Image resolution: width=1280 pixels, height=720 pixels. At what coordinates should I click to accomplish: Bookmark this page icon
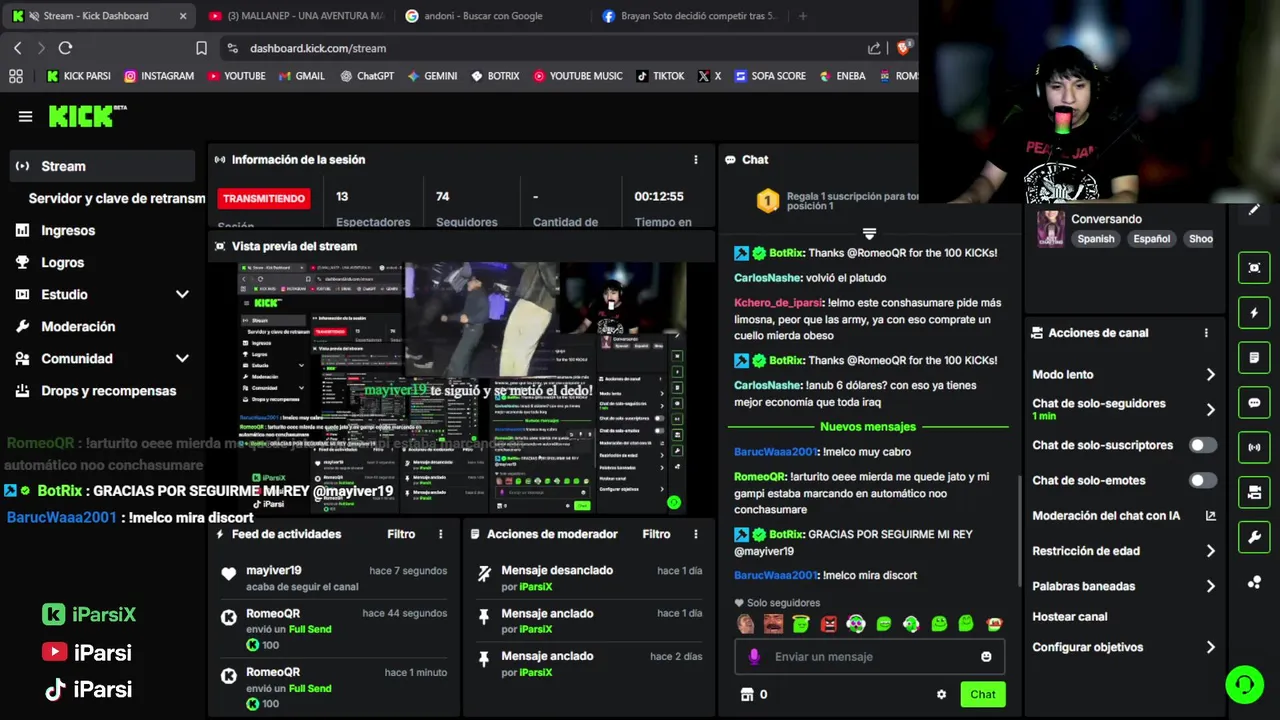(x=201, y=48)
